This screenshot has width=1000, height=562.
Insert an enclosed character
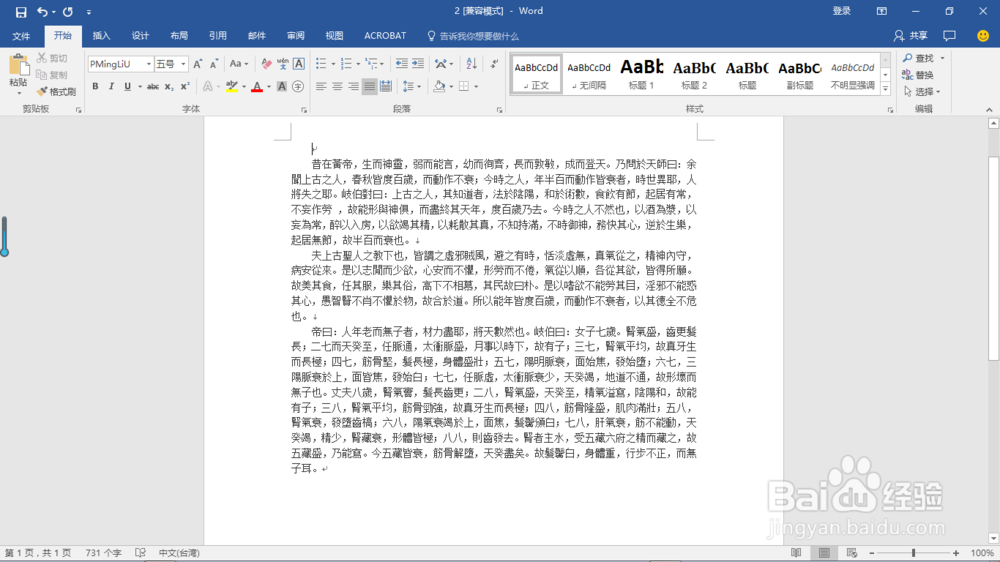298,87
